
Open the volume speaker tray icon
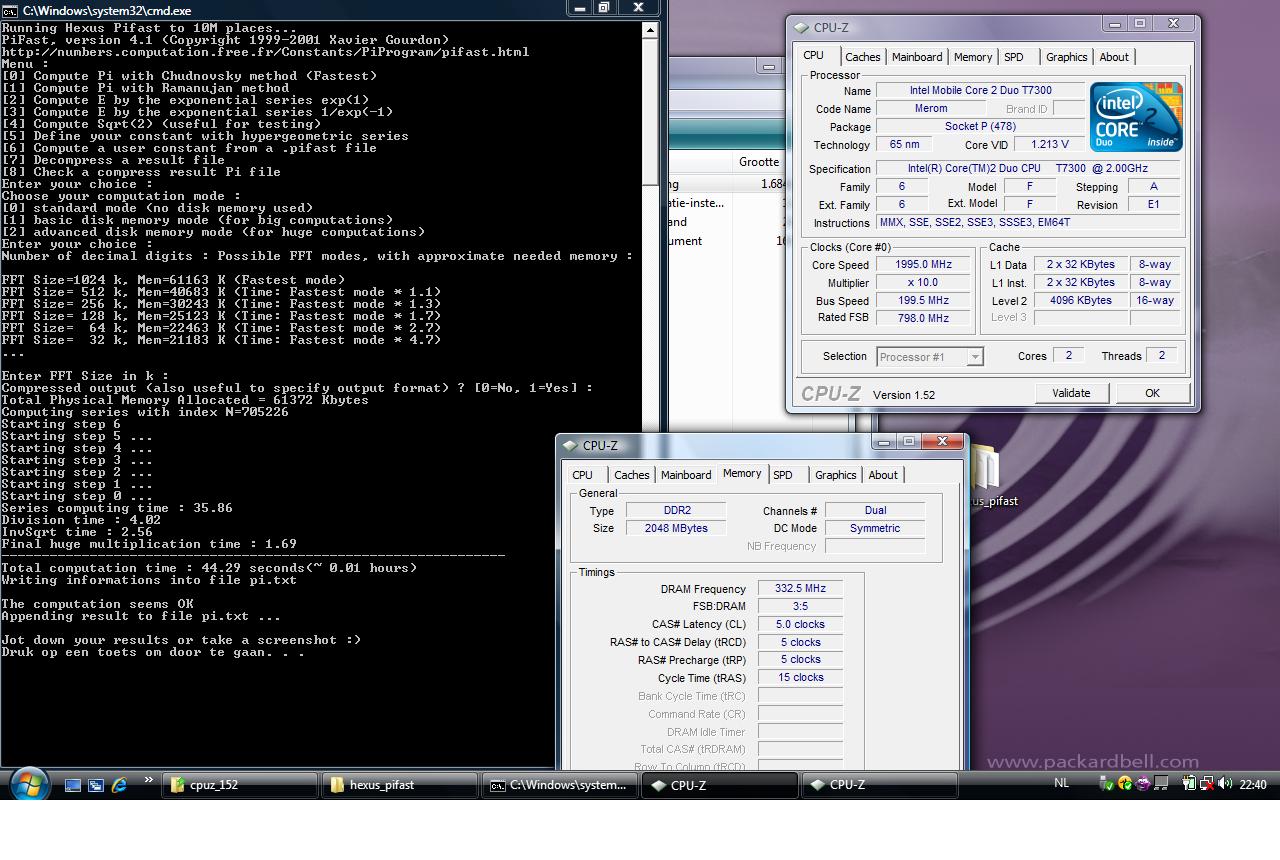(x=1224, y=783)
